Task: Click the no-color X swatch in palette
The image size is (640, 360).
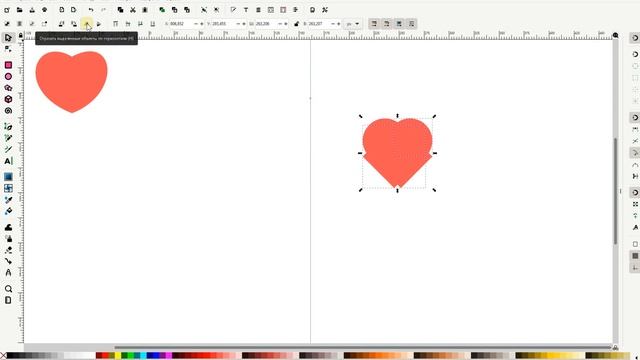Action: click(3, 356)
